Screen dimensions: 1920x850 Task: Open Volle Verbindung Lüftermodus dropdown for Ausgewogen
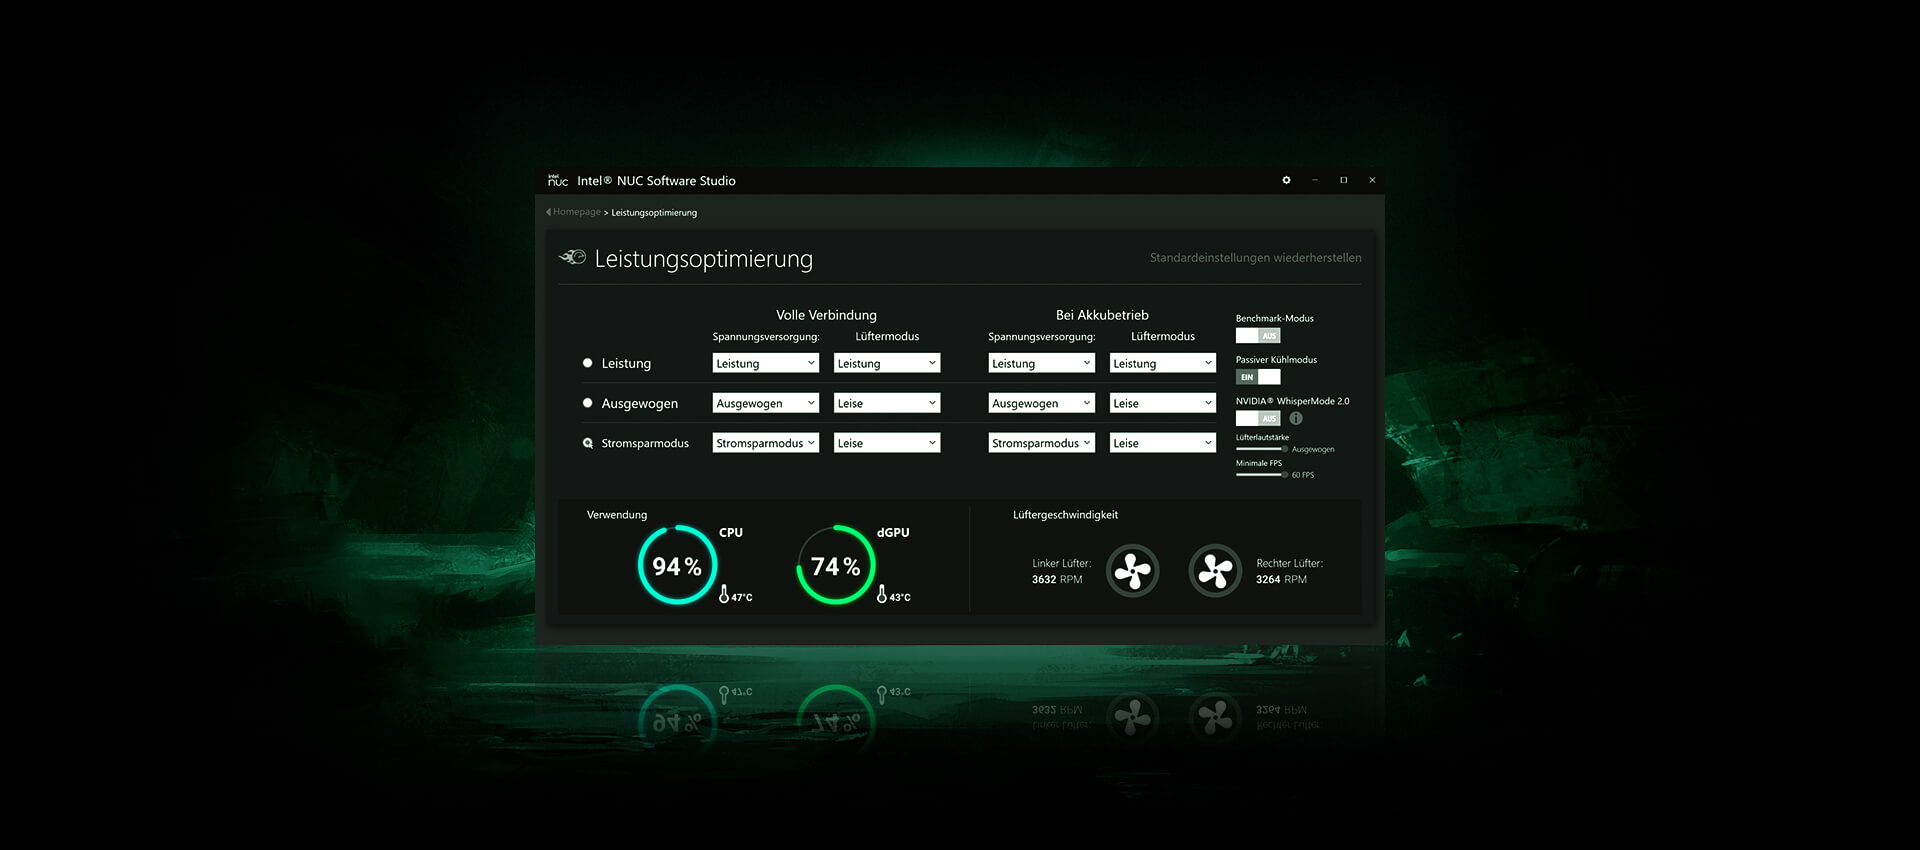(x=887, y=403)
